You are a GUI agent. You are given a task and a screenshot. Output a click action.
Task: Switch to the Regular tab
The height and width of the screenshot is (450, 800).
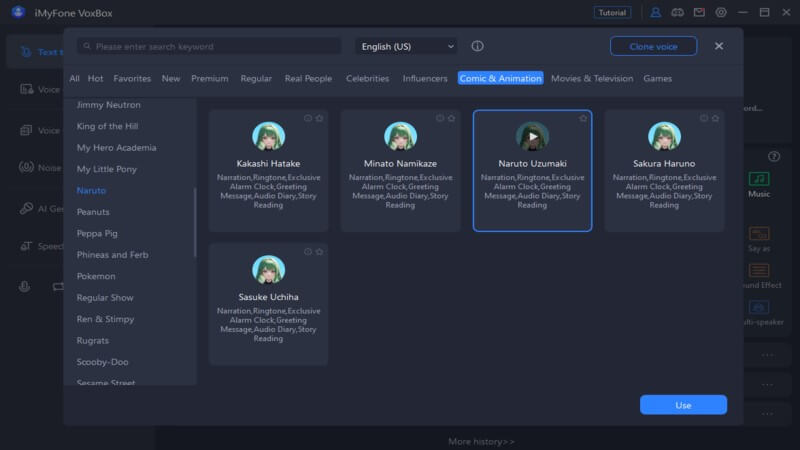click(256, 79)
